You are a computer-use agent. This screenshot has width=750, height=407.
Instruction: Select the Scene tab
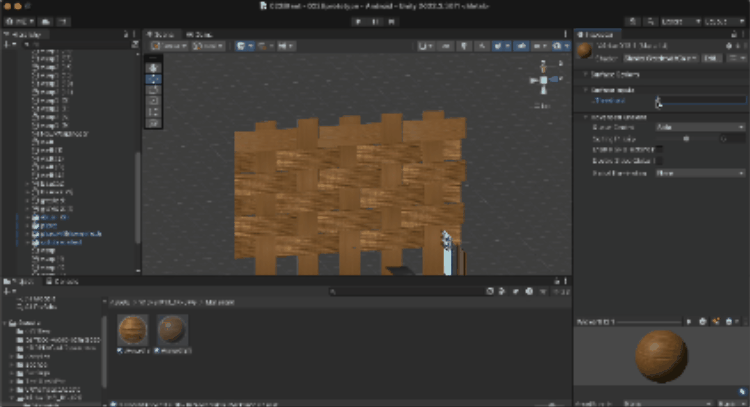tap(161, 34)
